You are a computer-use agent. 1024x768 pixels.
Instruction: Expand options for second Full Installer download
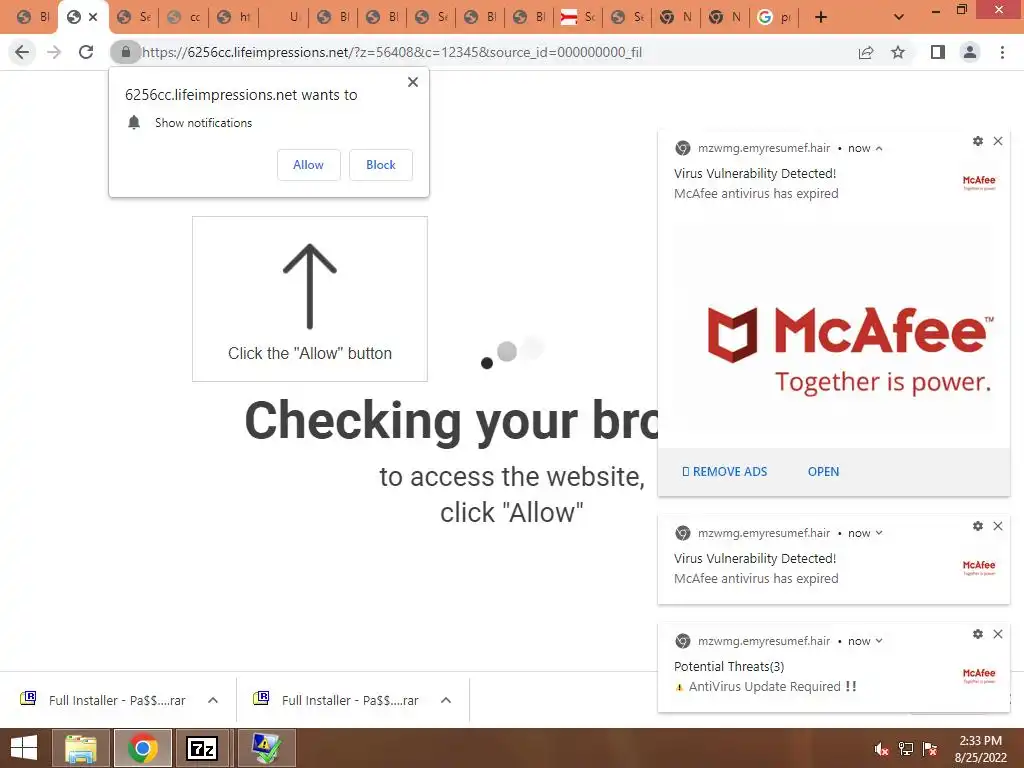(x=446, y=700)
